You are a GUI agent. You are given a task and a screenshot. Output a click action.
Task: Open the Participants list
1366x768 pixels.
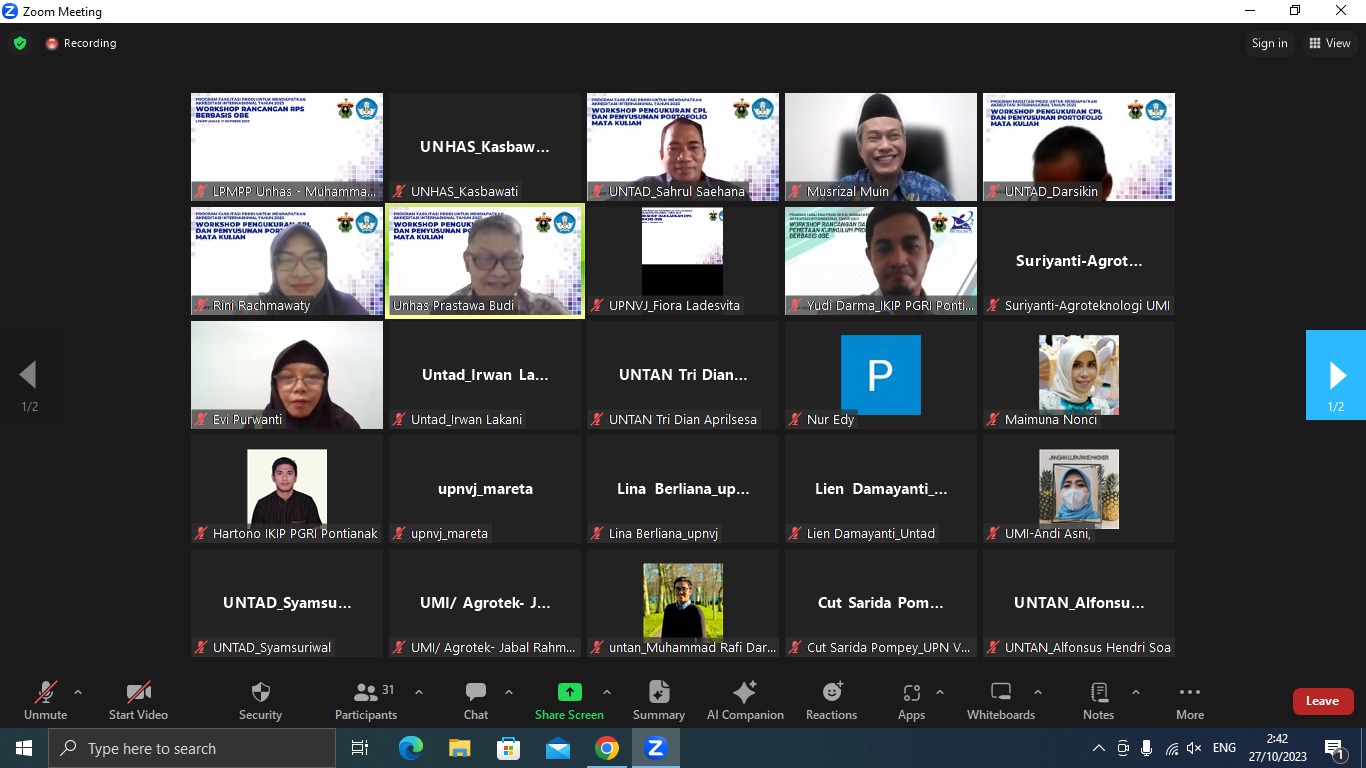(x=366, y=700)
